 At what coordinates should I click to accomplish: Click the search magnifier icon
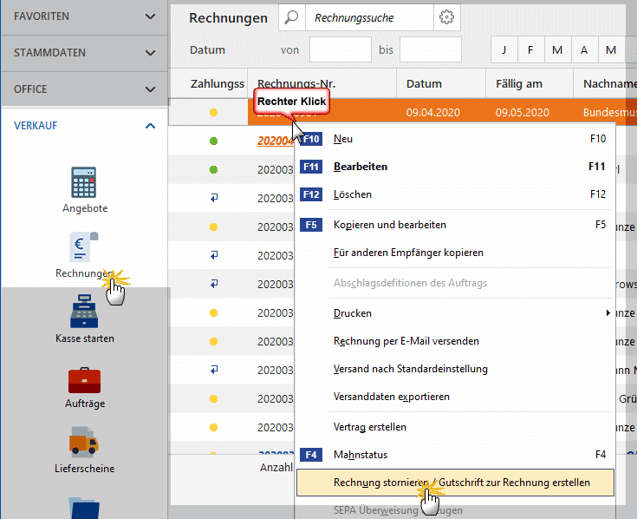pos(290,18)
